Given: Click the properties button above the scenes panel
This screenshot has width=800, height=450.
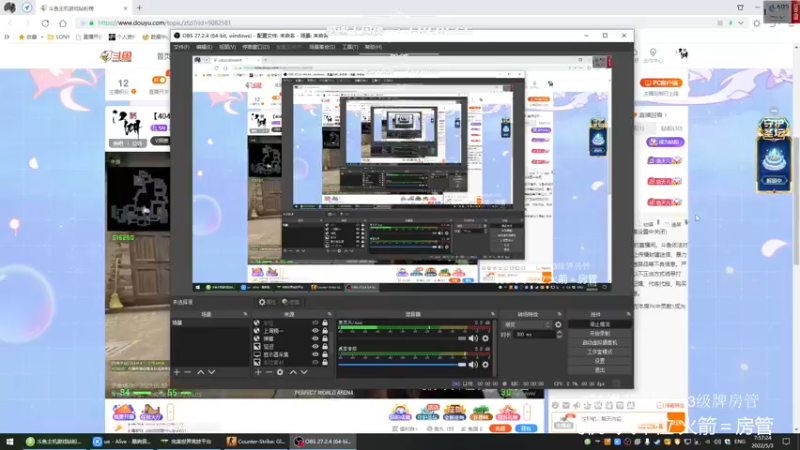Looking at the screenshot, I should (267, 302).
